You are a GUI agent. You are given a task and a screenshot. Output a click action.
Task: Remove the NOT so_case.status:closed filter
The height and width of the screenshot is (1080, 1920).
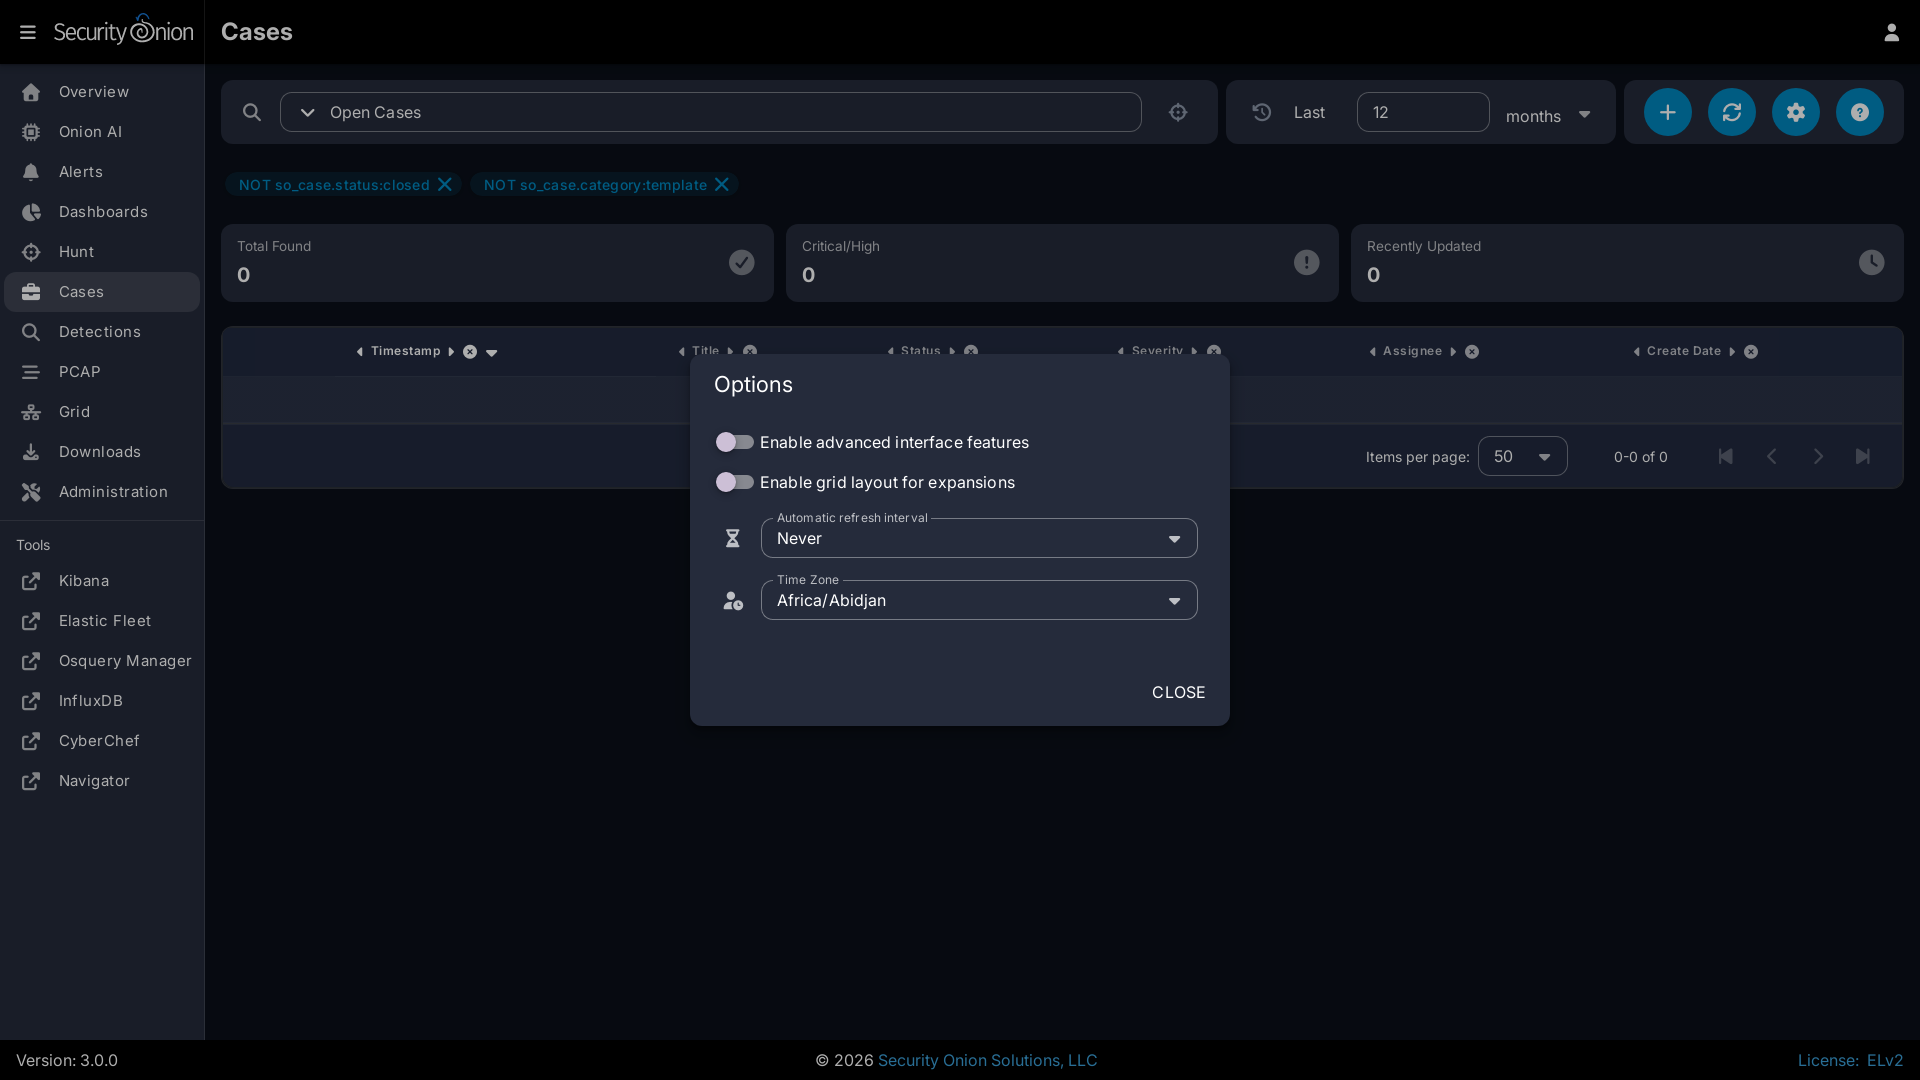coord(445,185)
